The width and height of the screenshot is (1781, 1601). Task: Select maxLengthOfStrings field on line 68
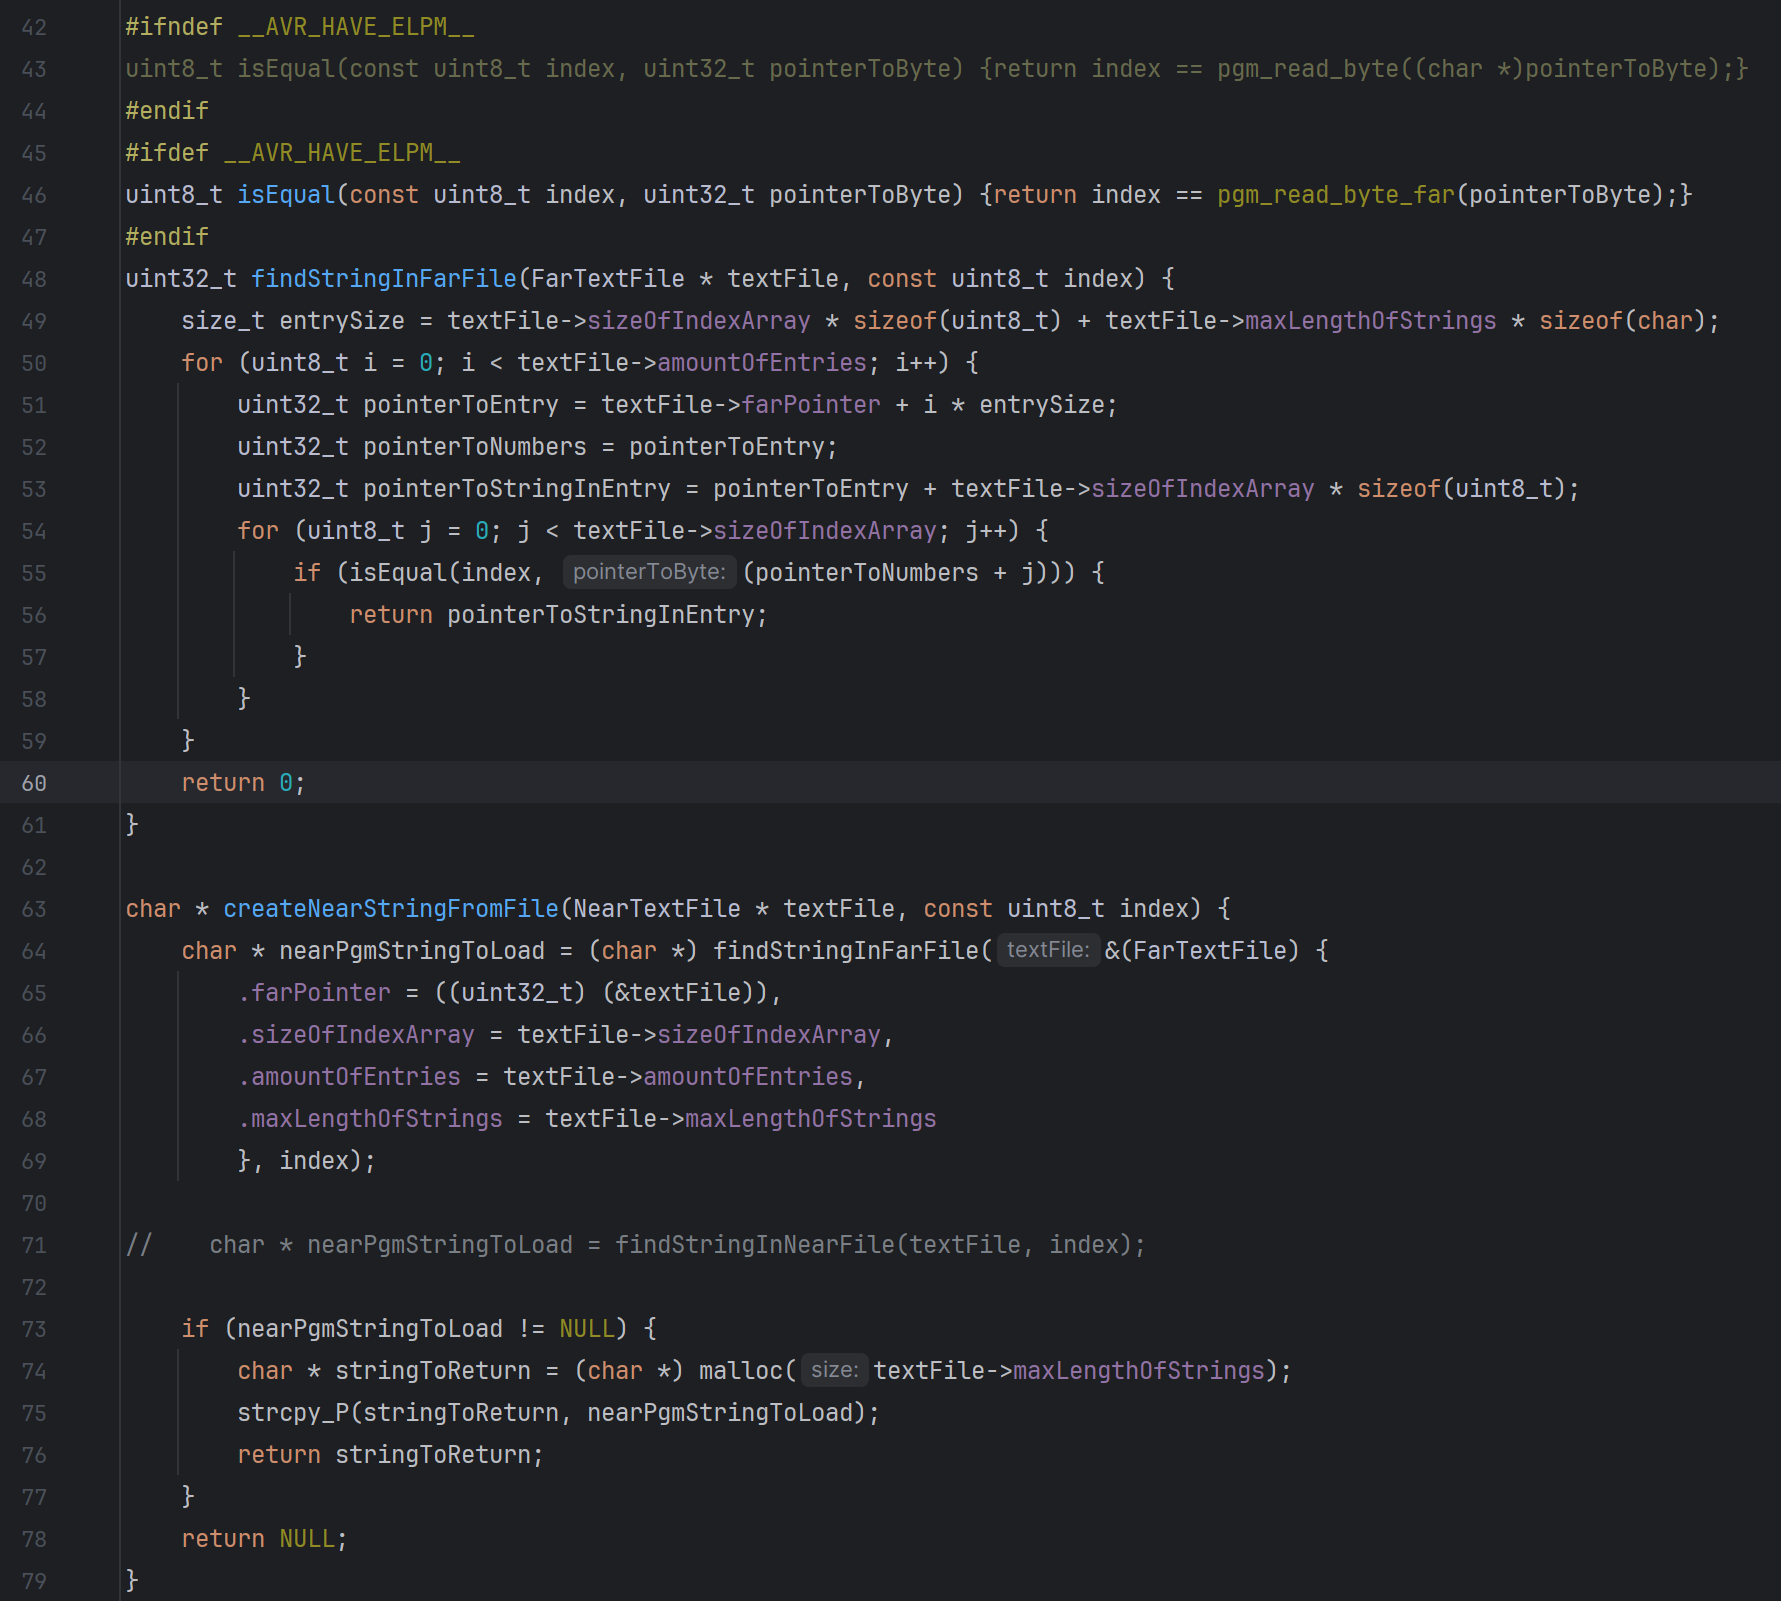point(371,1118)
